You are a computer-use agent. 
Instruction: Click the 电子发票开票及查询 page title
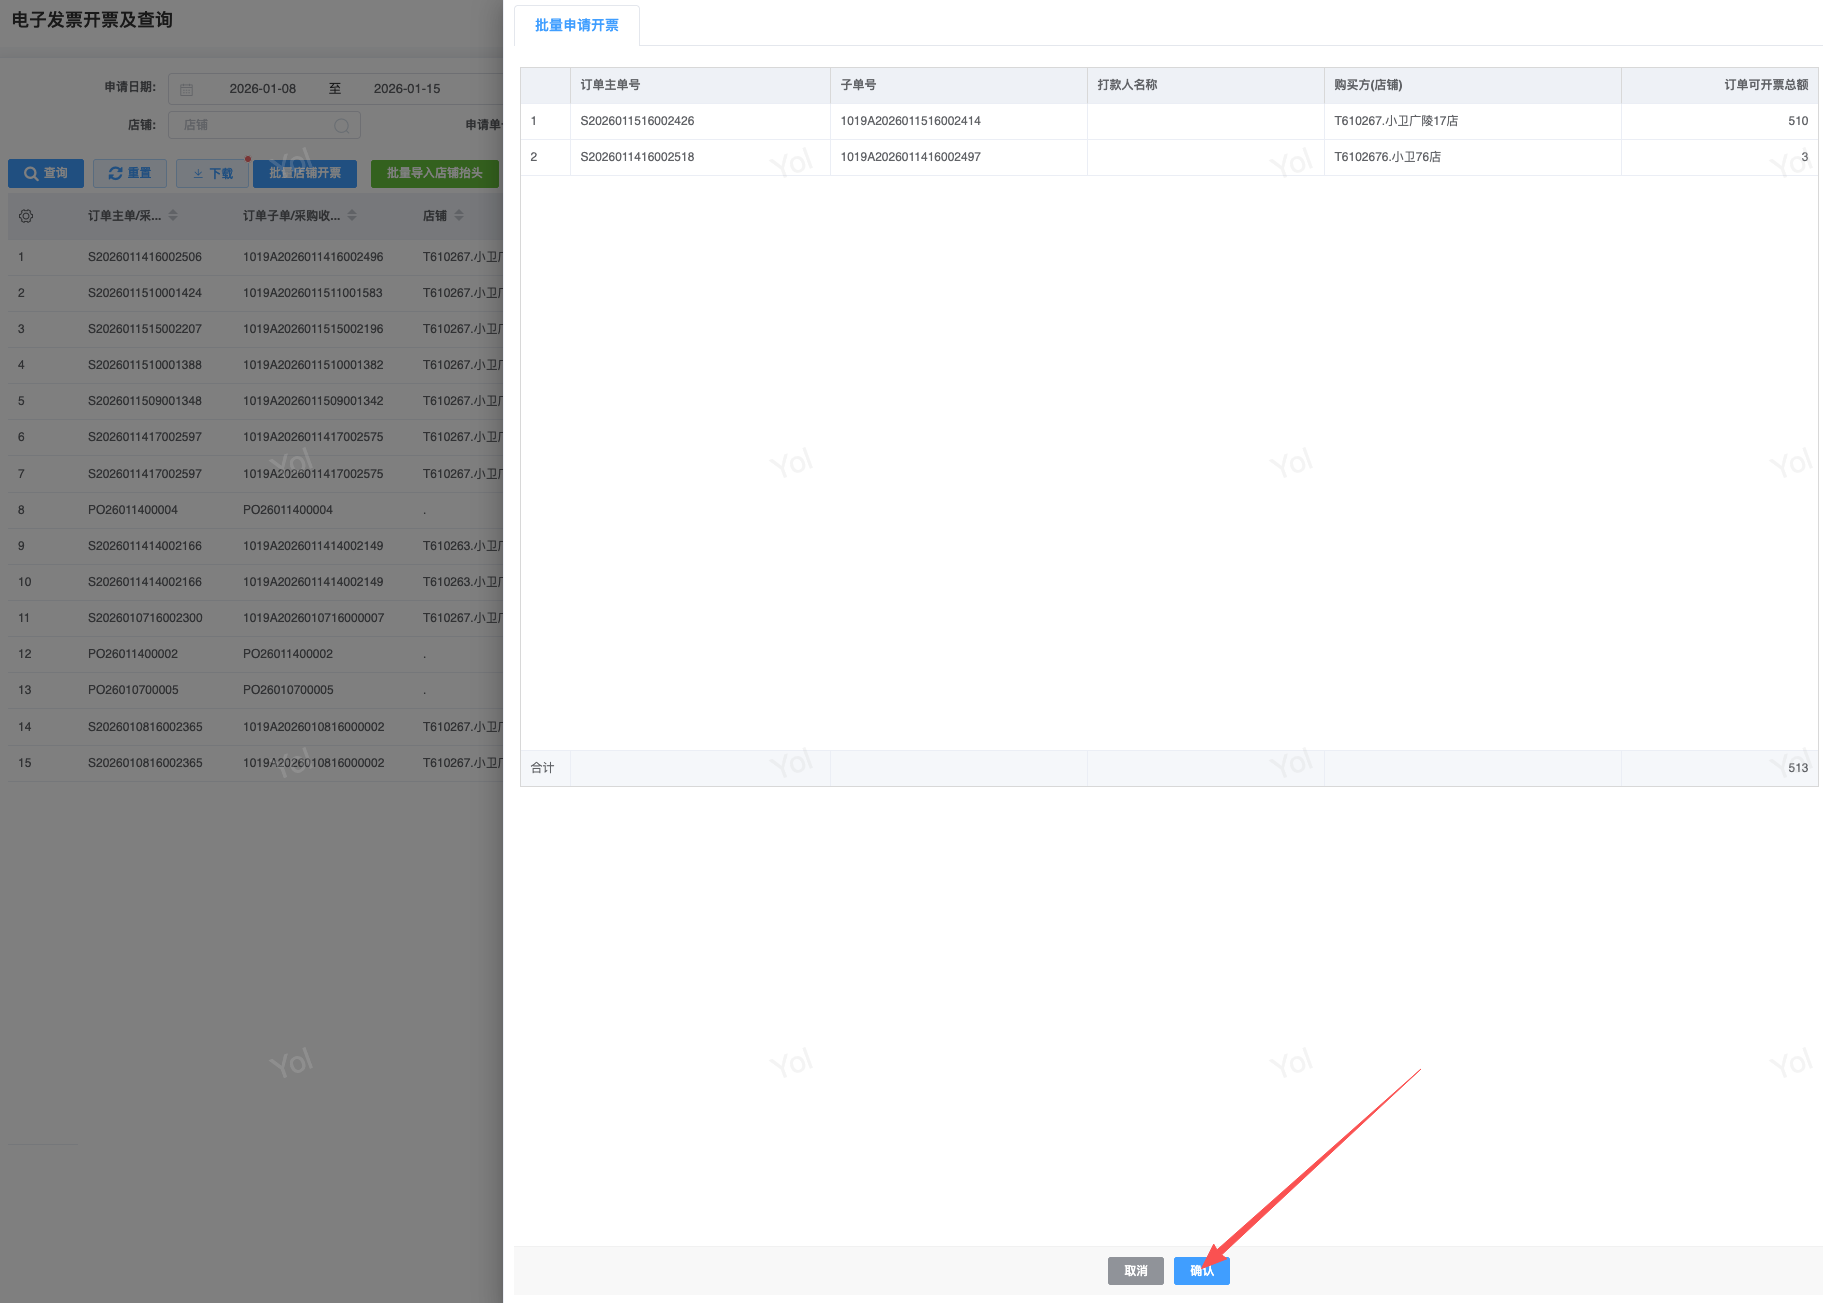pyautogui.click(x=92, y=20)
